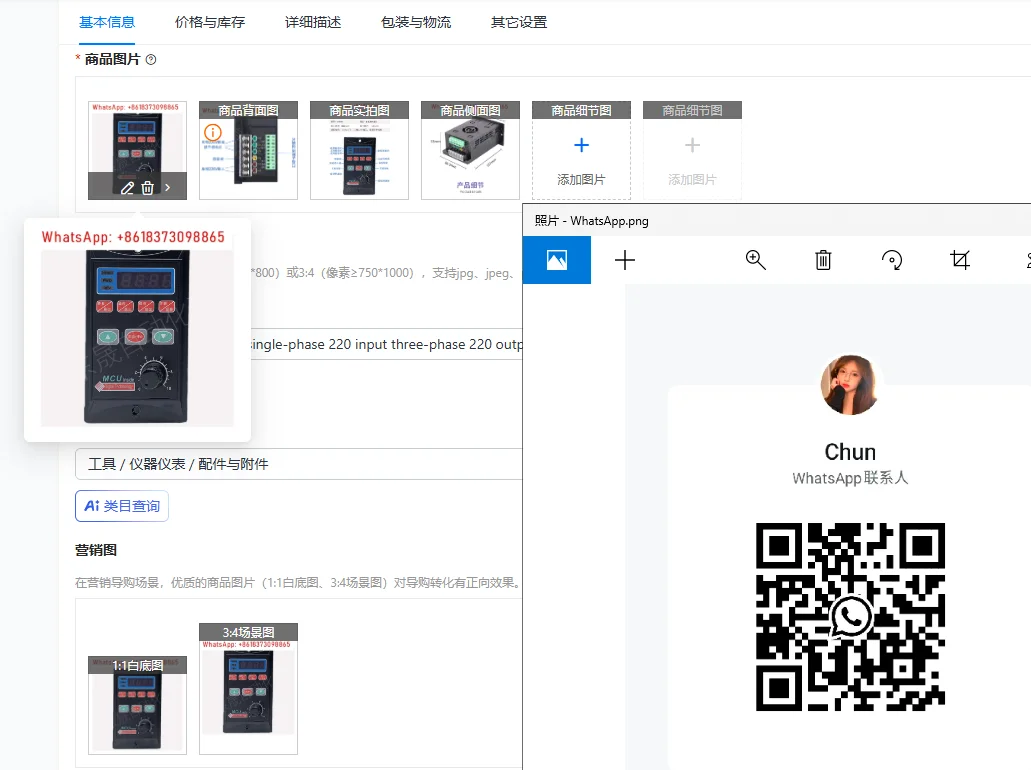Delete the first product image via trash icon
1031x770 pixels.
[x=148, y=188]
